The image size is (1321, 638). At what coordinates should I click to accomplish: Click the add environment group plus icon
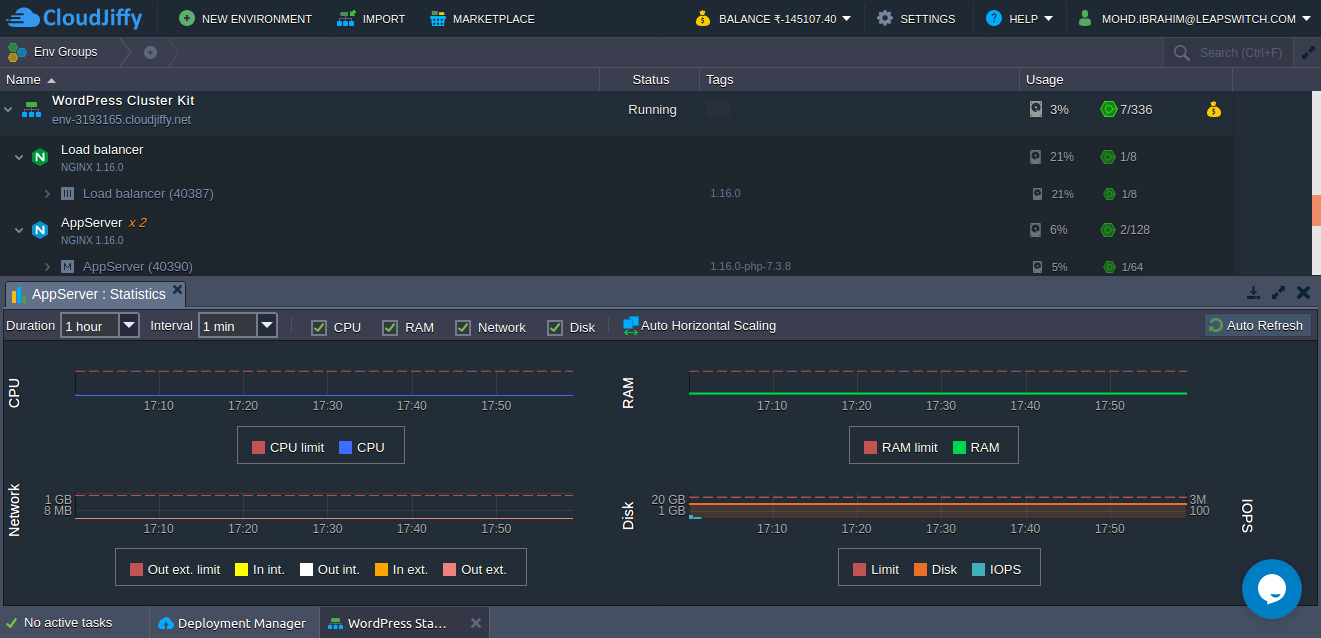[150, 52]
